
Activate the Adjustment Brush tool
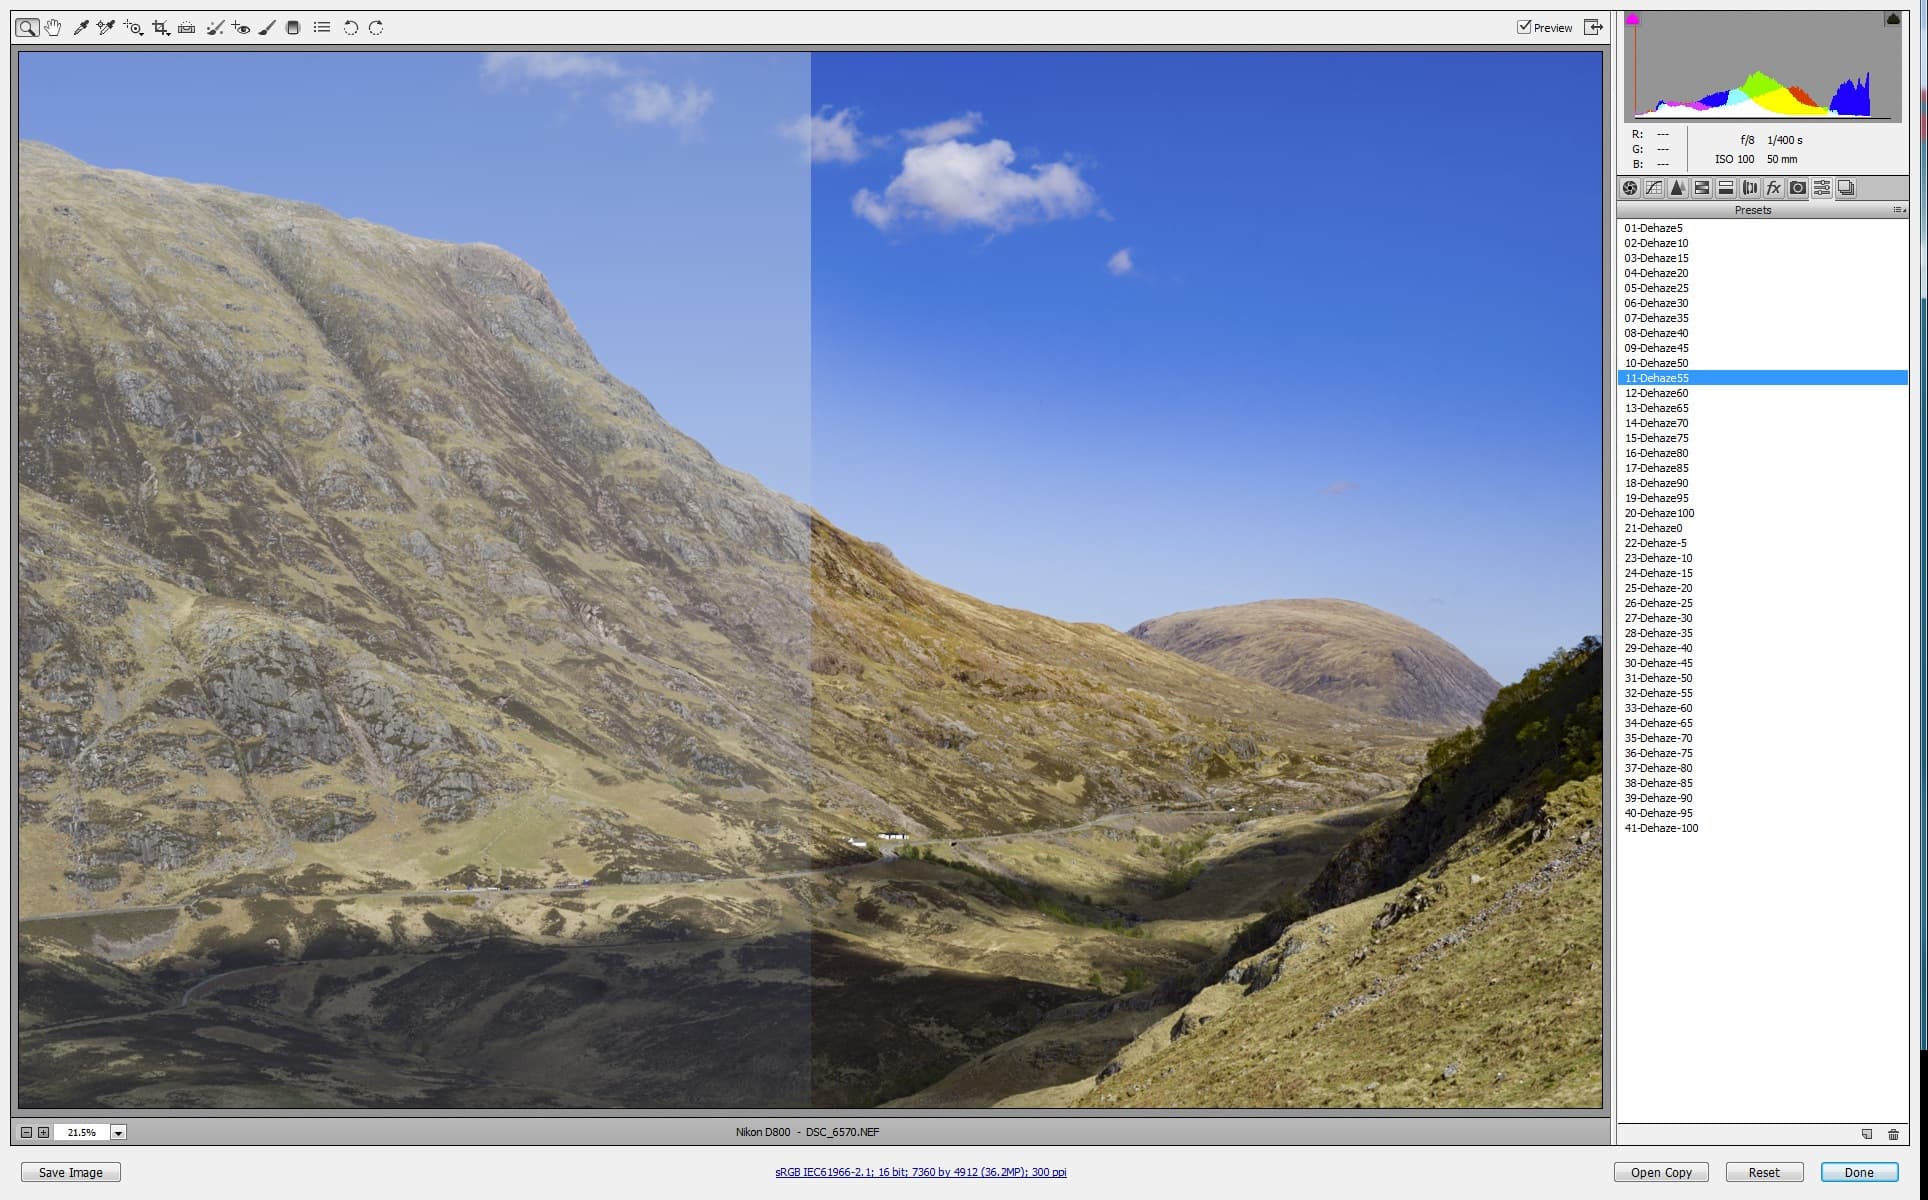(265, 27)
